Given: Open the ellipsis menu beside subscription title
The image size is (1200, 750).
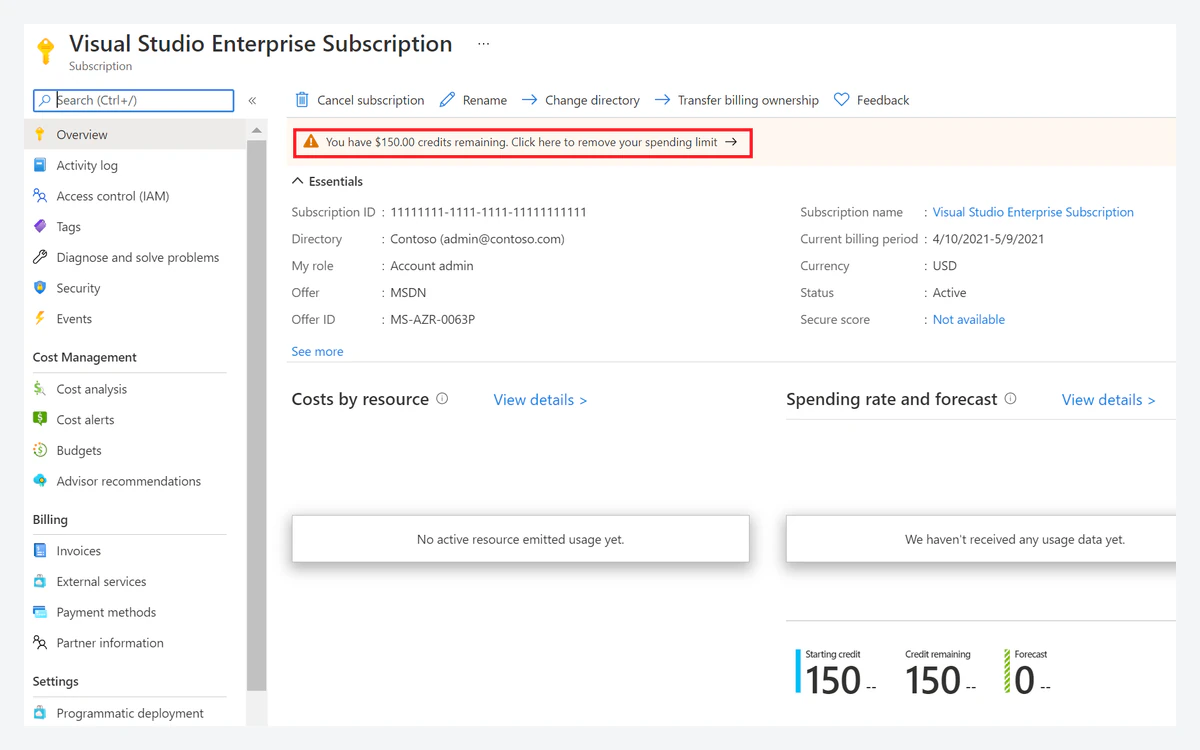Looking at the screenshot, I should coord(484,44).
